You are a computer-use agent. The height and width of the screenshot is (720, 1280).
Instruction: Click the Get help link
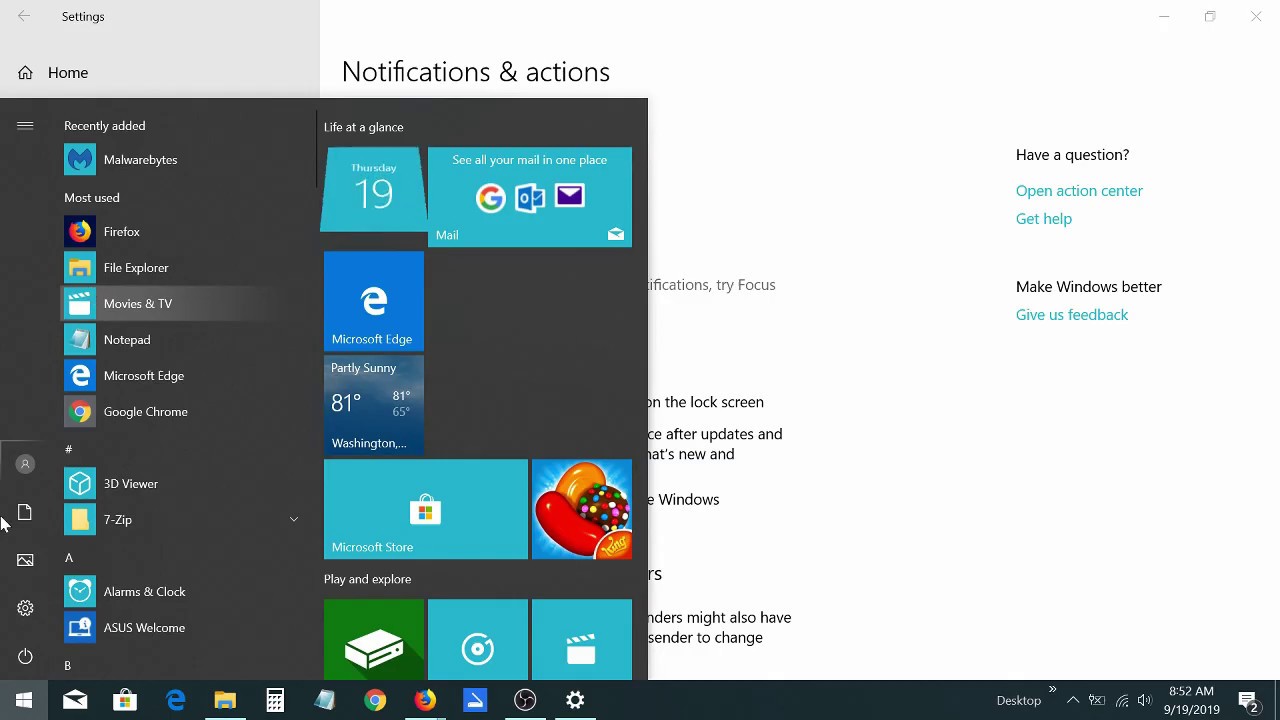pyautogui.click(x=1044, y=219)
